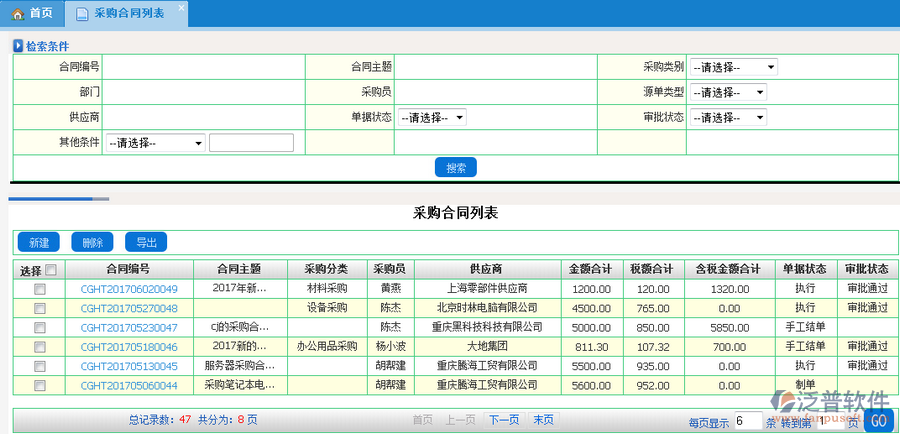The height and width of the screenshot is (434, 900).
Task: Click the 导出 button
Action: pyautogui.click(x=146, y=243)
